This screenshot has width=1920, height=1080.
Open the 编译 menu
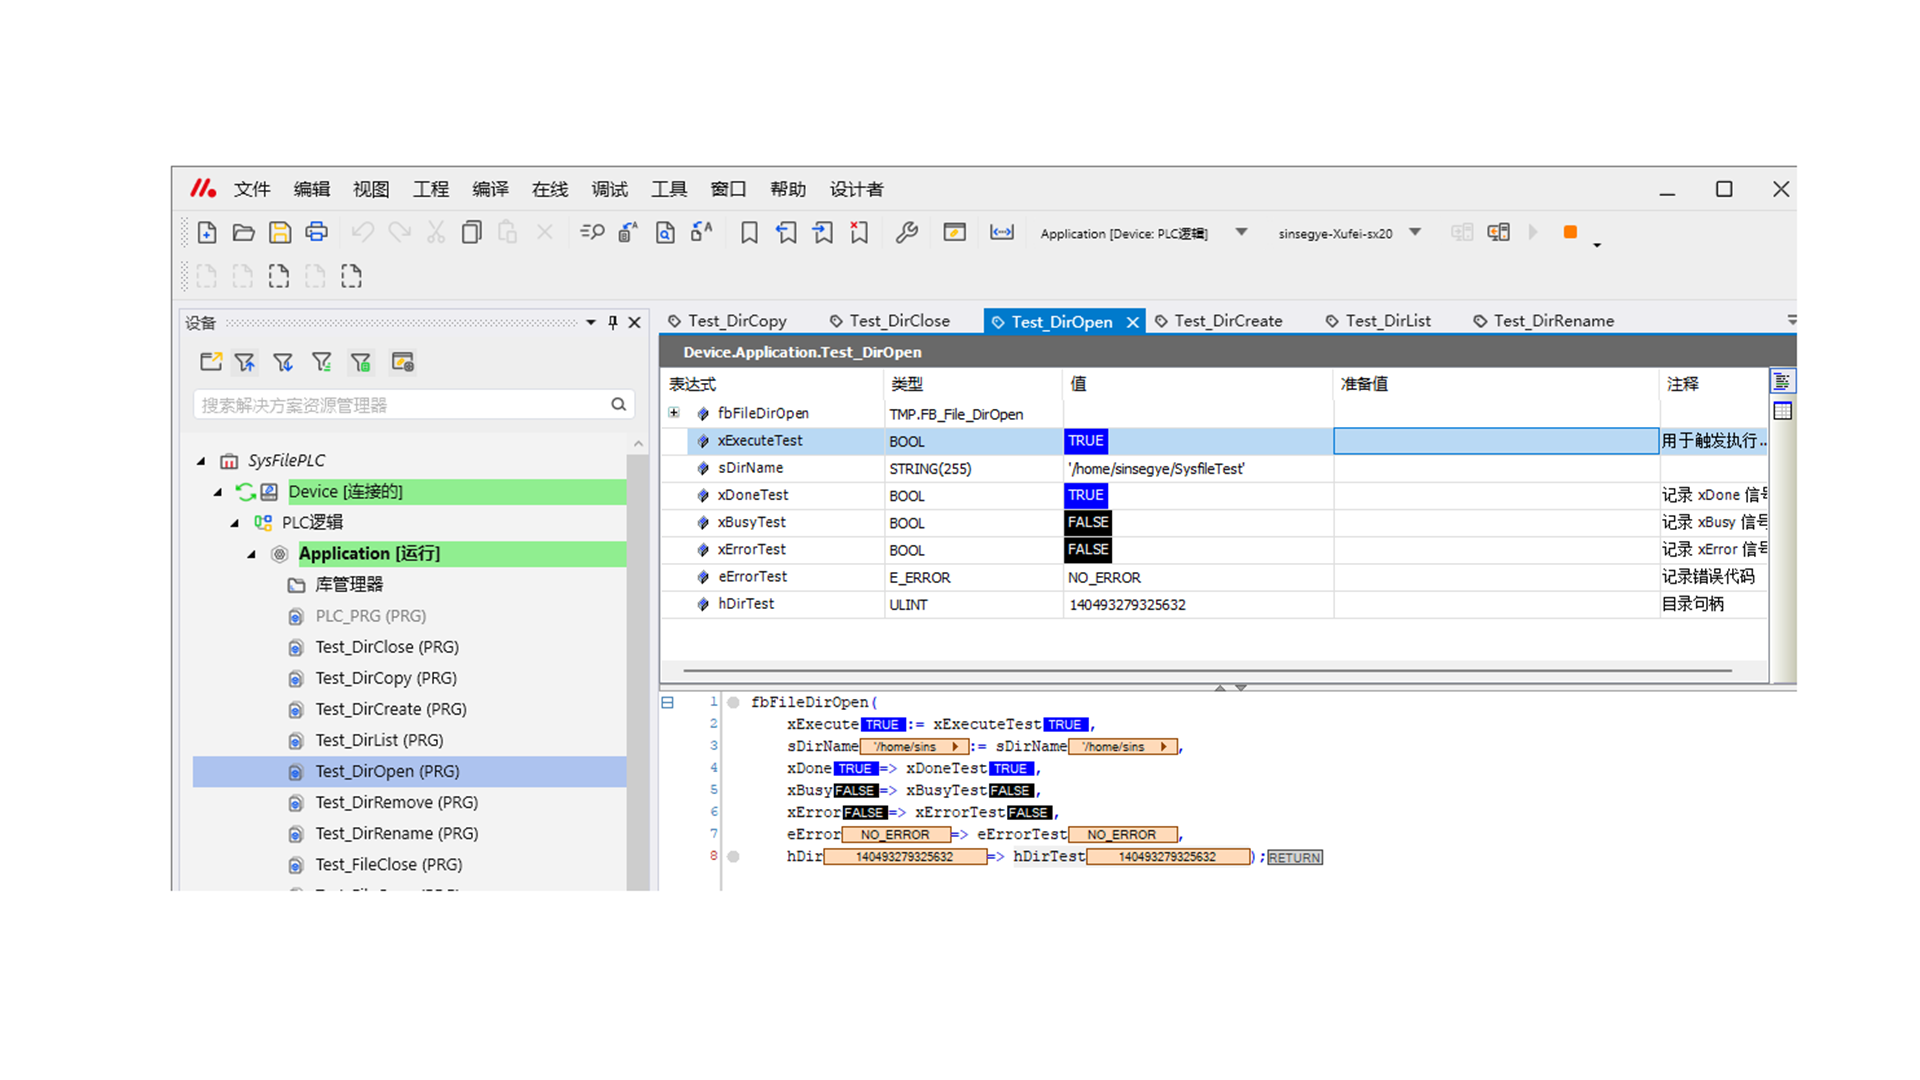(x=490, y=189)
